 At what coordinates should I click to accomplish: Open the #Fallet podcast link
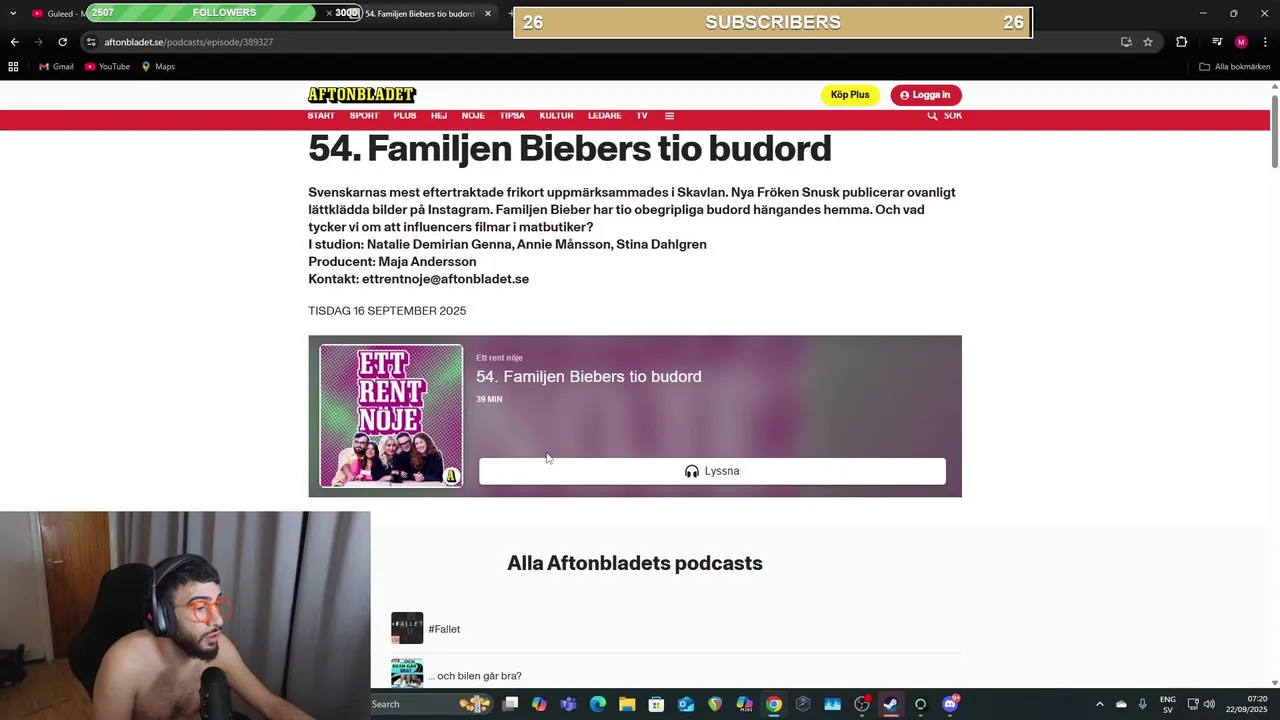444,629
